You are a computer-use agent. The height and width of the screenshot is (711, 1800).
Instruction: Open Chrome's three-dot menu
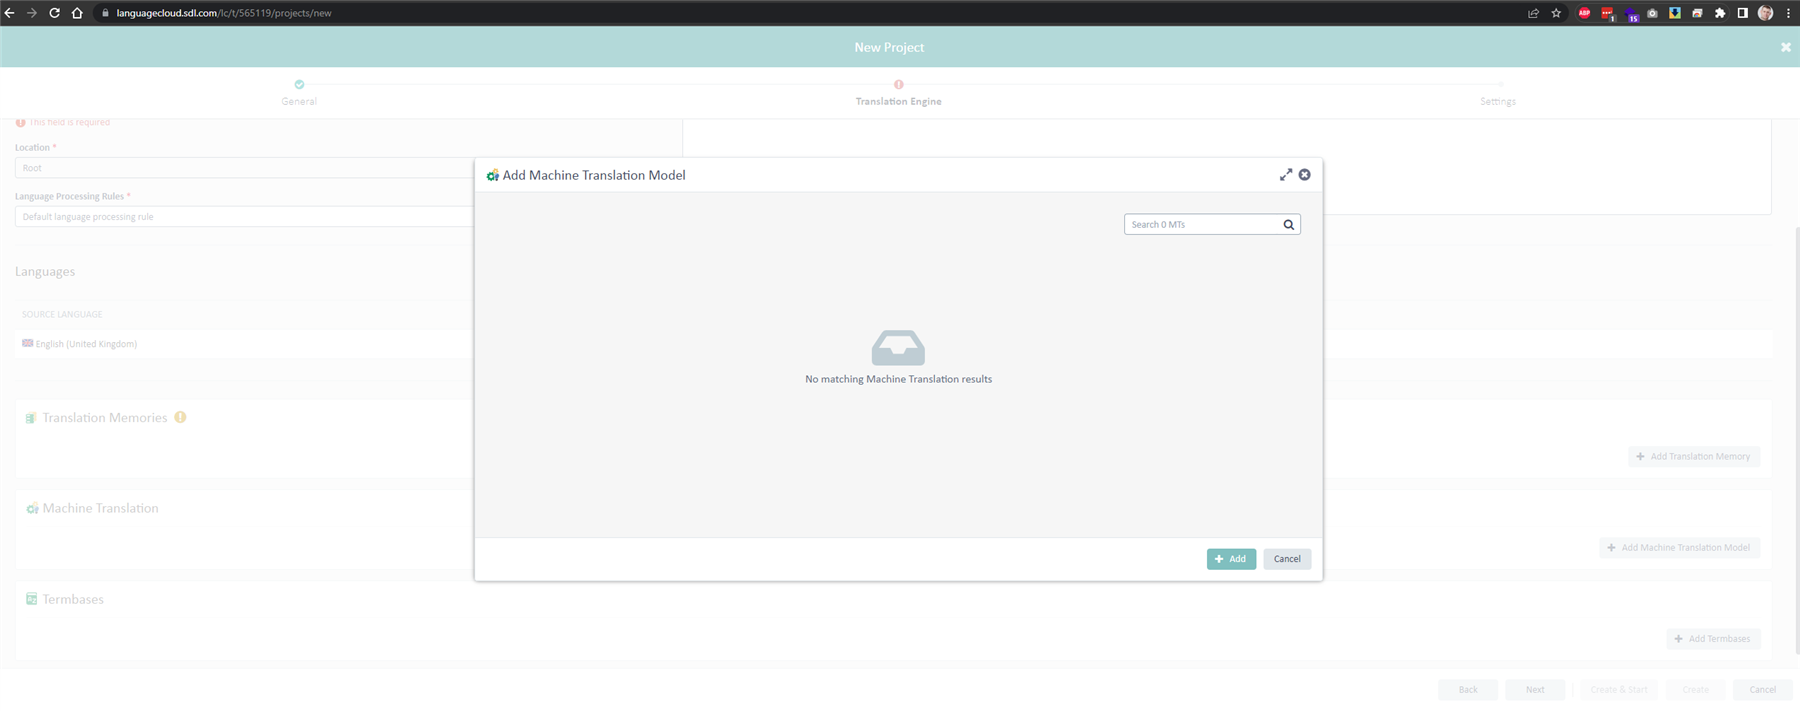tap(1788, 13)
